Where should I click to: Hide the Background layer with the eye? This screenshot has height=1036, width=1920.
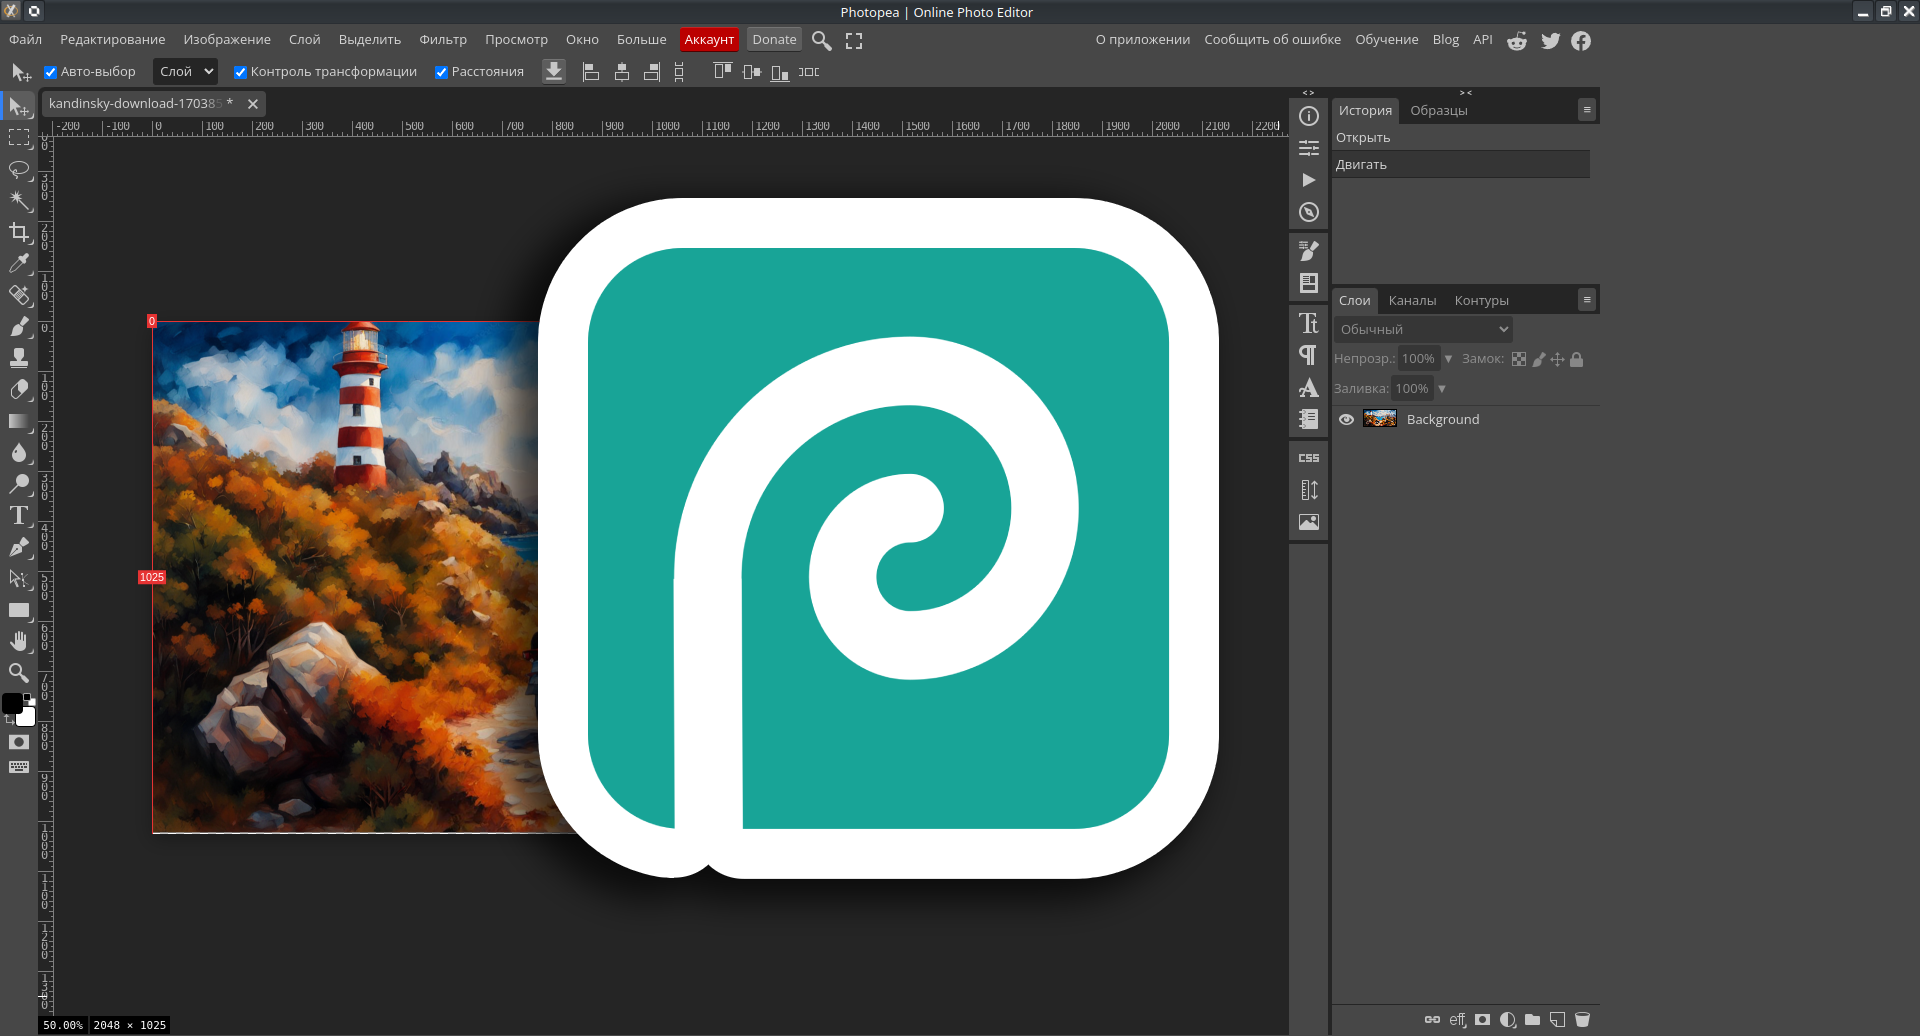click(x=1346, y=420)
